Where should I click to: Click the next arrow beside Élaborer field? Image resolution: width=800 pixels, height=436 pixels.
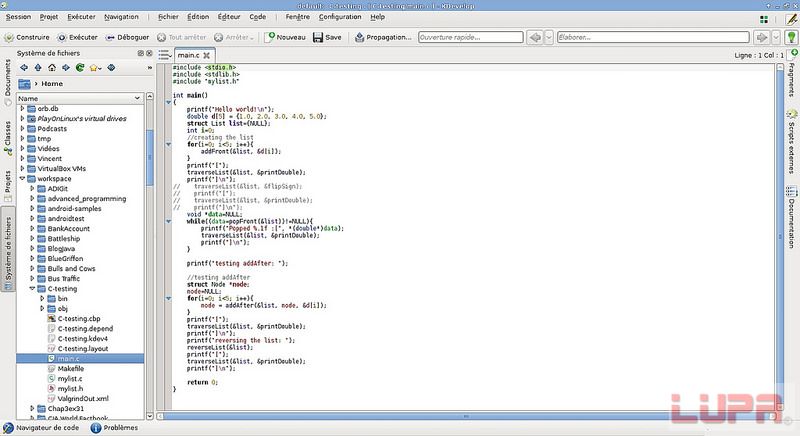761,37
